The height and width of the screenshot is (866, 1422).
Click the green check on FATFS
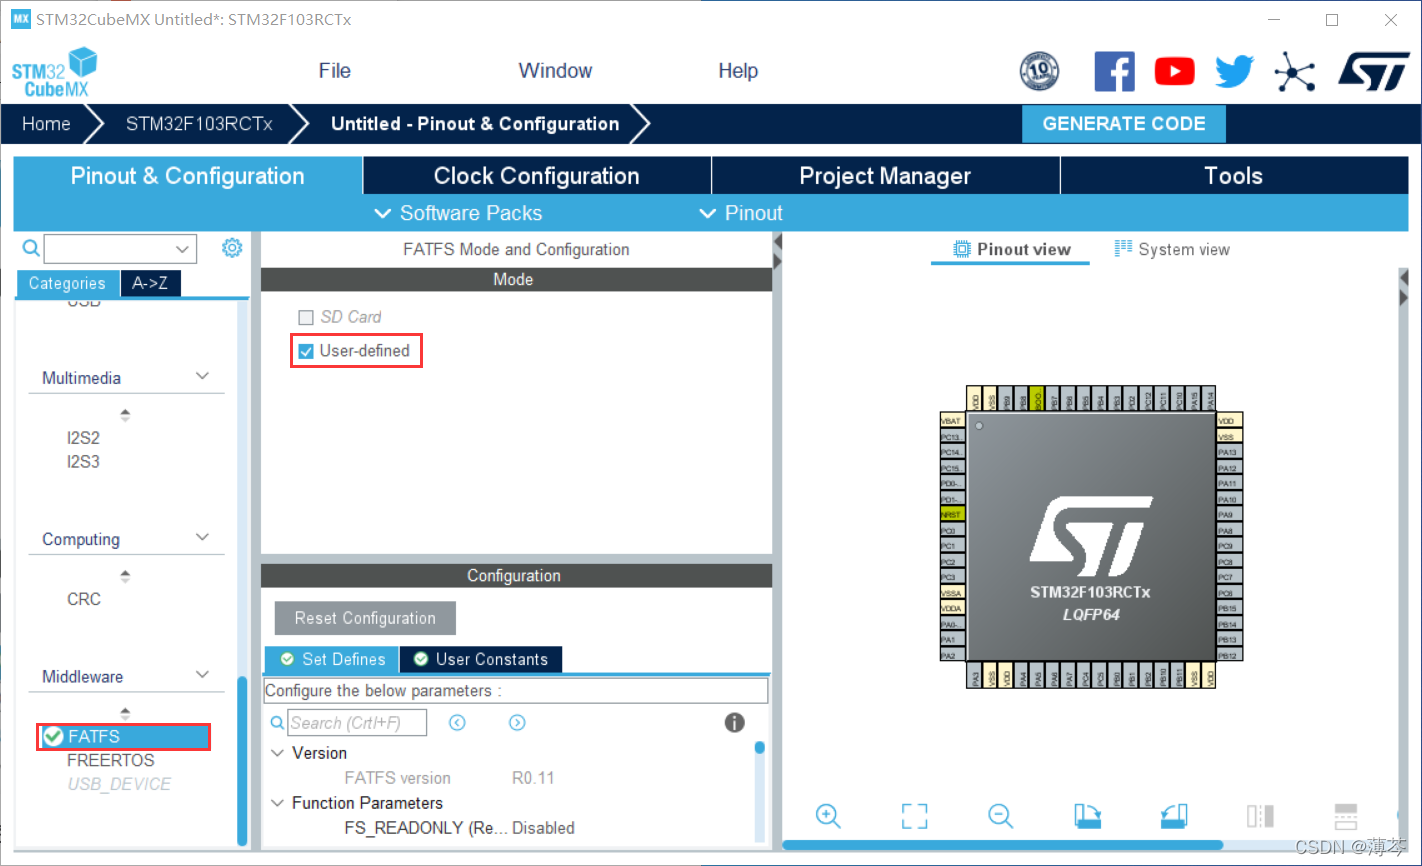[x=53, y=736]
